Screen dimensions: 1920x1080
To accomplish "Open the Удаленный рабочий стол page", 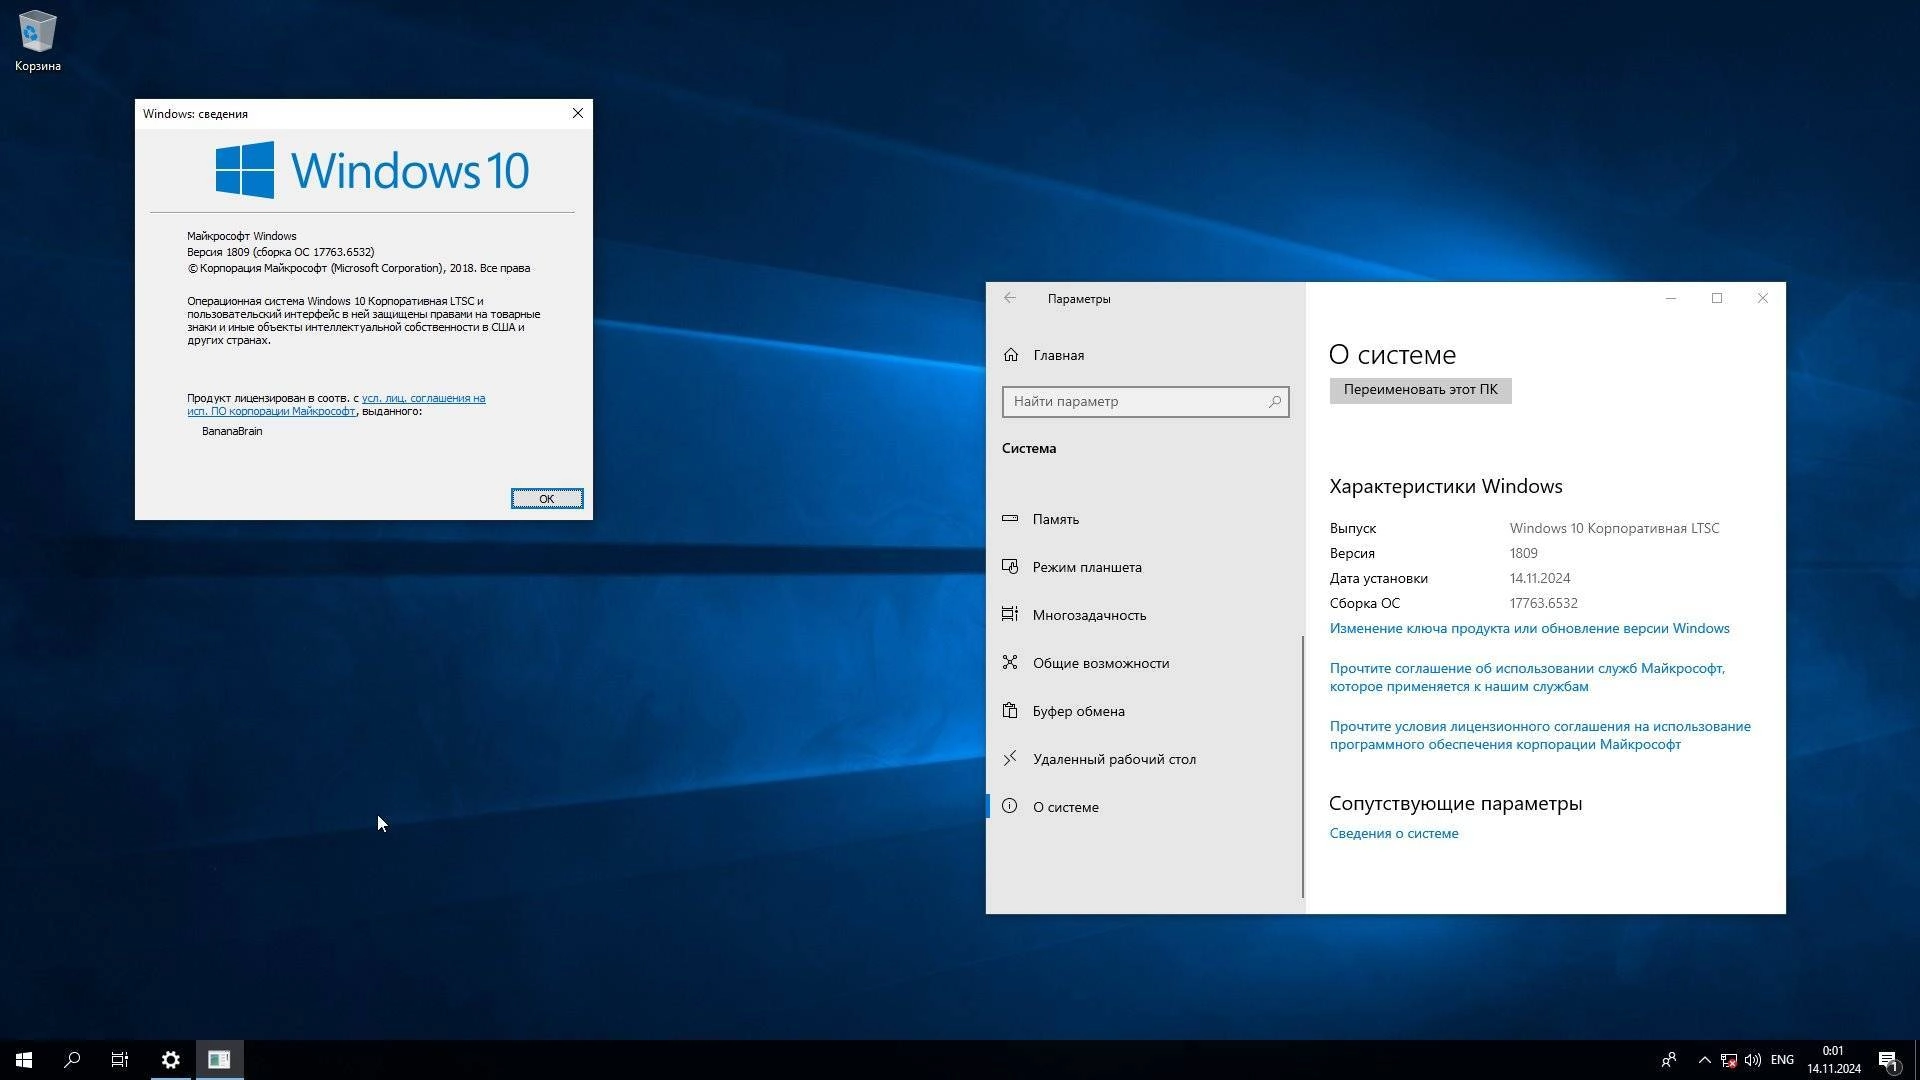I will click(1144, 759).
